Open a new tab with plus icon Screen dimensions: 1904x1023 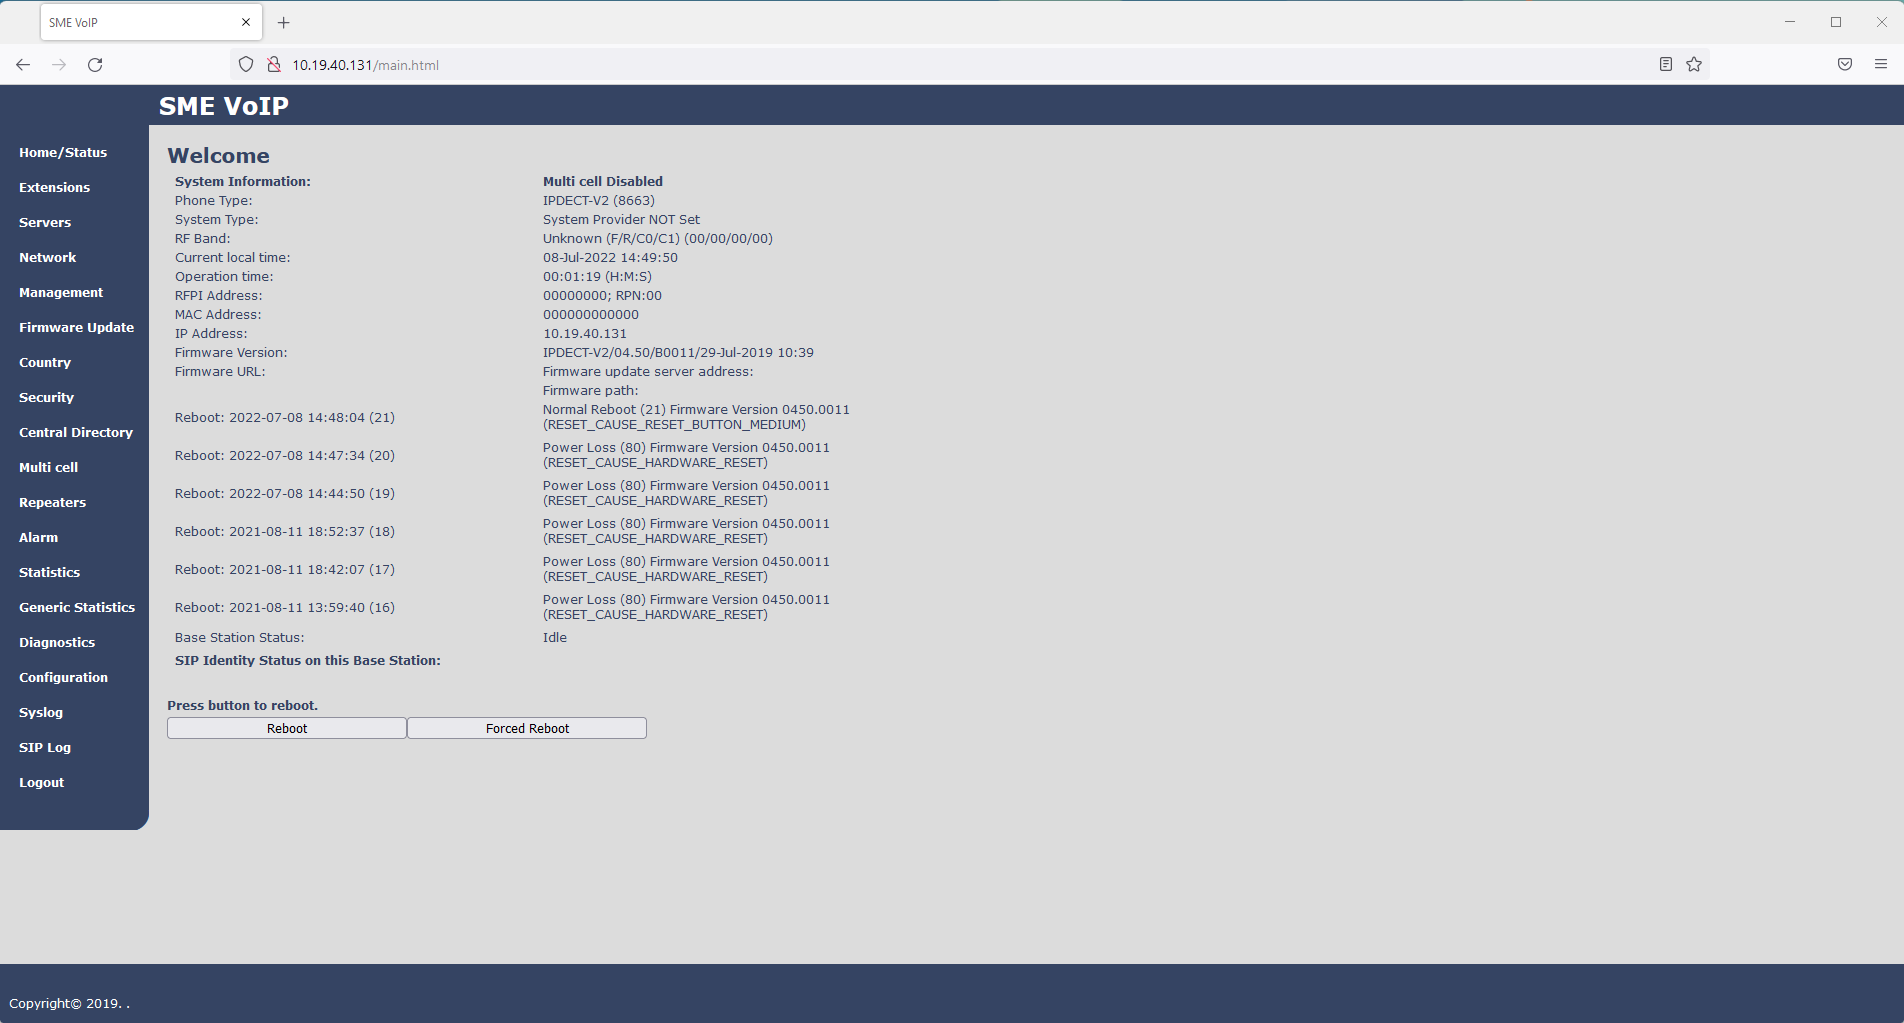click(284, 22)
